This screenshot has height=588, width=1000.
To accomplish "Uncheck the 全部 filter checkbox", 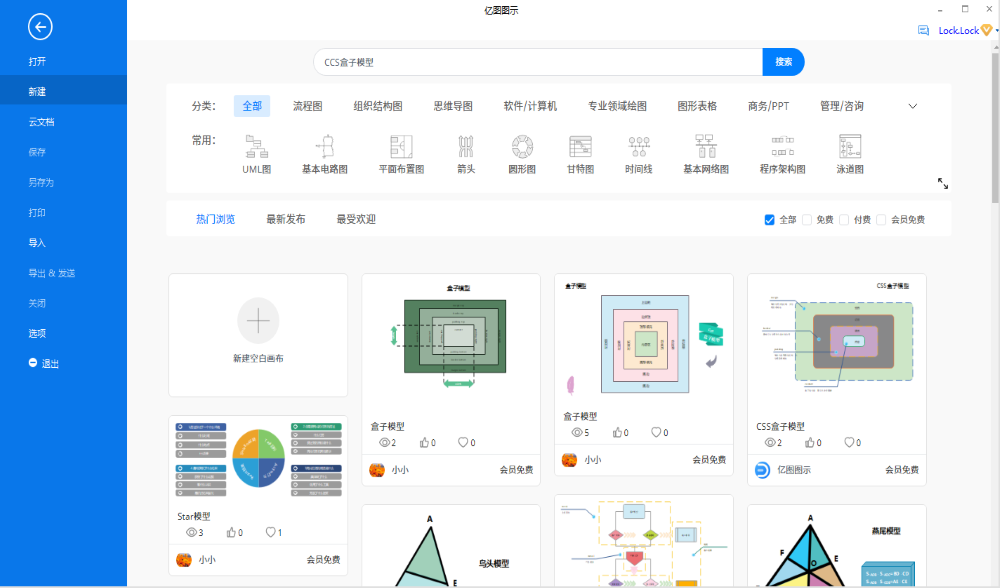I will click(x=769, y=220).
